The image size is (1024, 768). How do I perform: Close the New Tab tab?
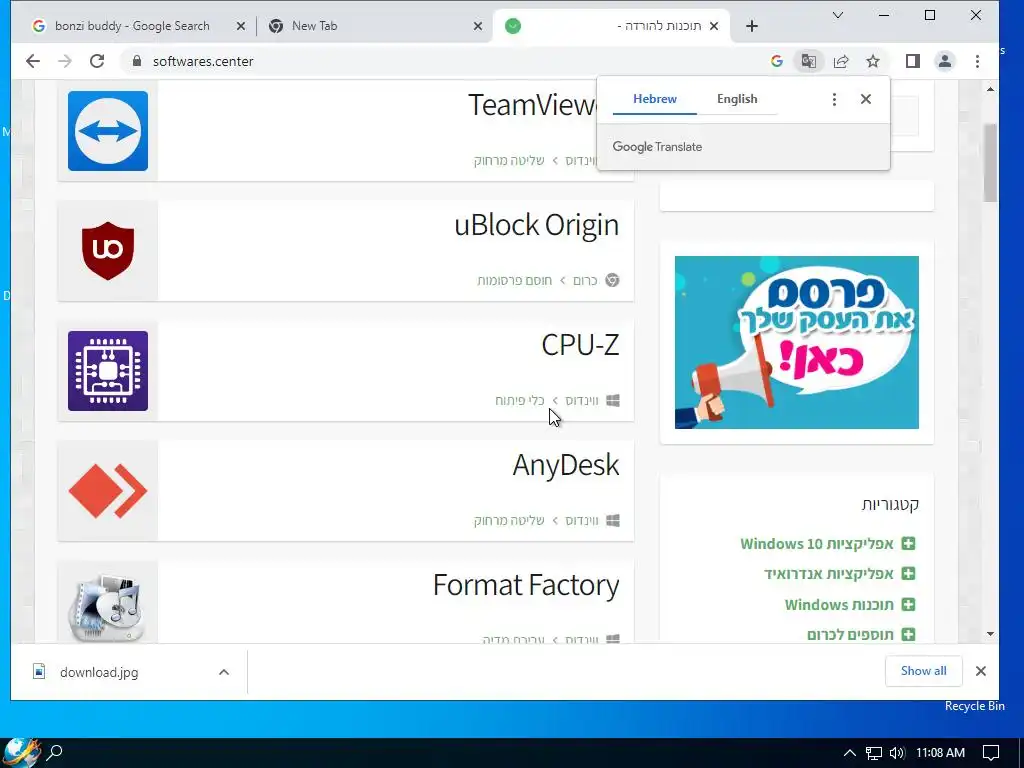coord(478,26)
